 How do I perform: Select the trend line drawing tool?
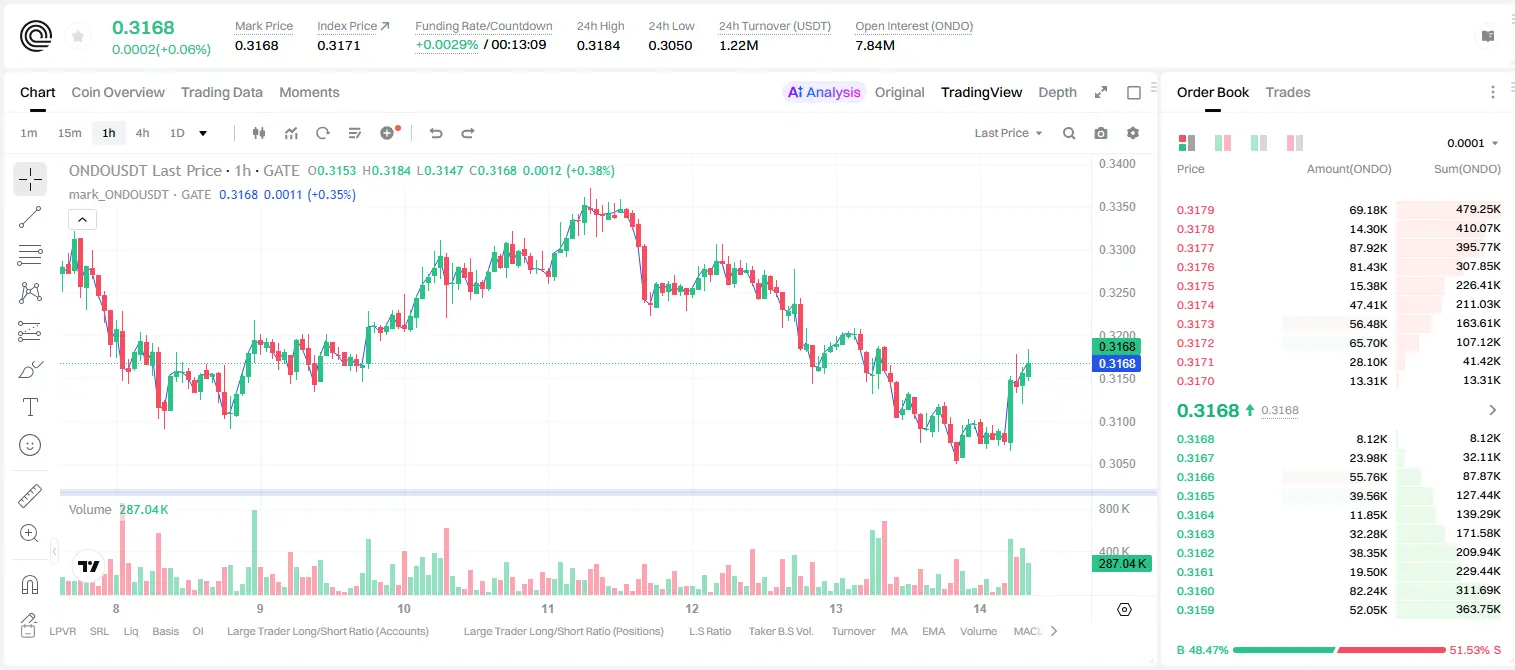(30, 217)
